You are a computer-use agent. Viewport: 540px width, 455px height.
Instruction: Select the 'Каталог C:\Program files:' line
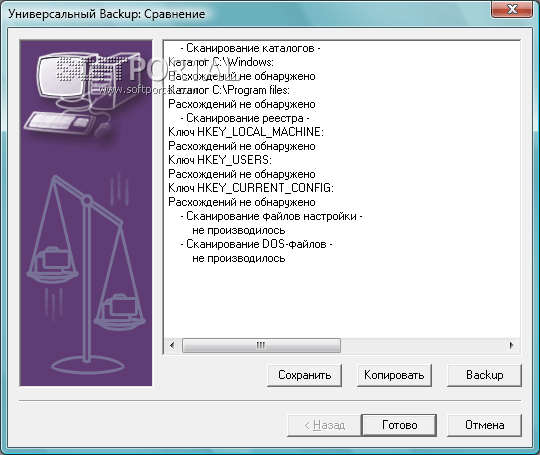tap(229, 90)
